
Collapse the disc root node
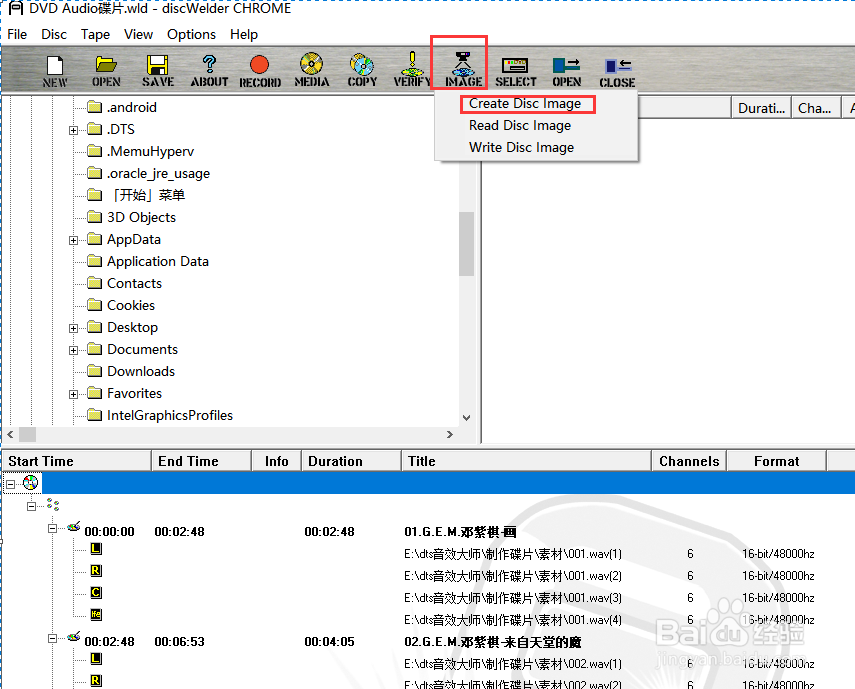[10, 483]
